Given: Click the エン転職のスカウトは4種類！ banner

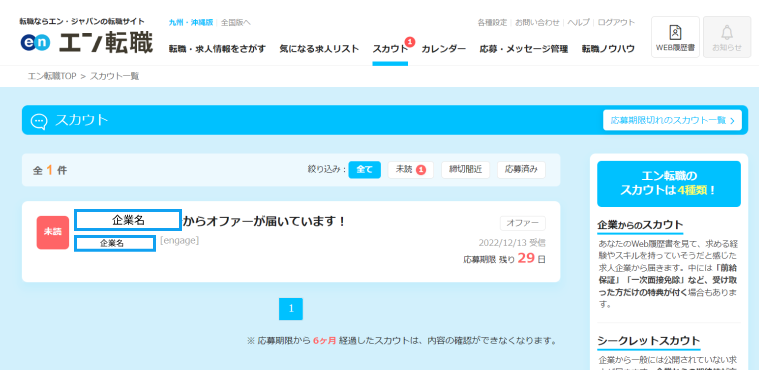Looking at the screenshot, I should [668, 184].
